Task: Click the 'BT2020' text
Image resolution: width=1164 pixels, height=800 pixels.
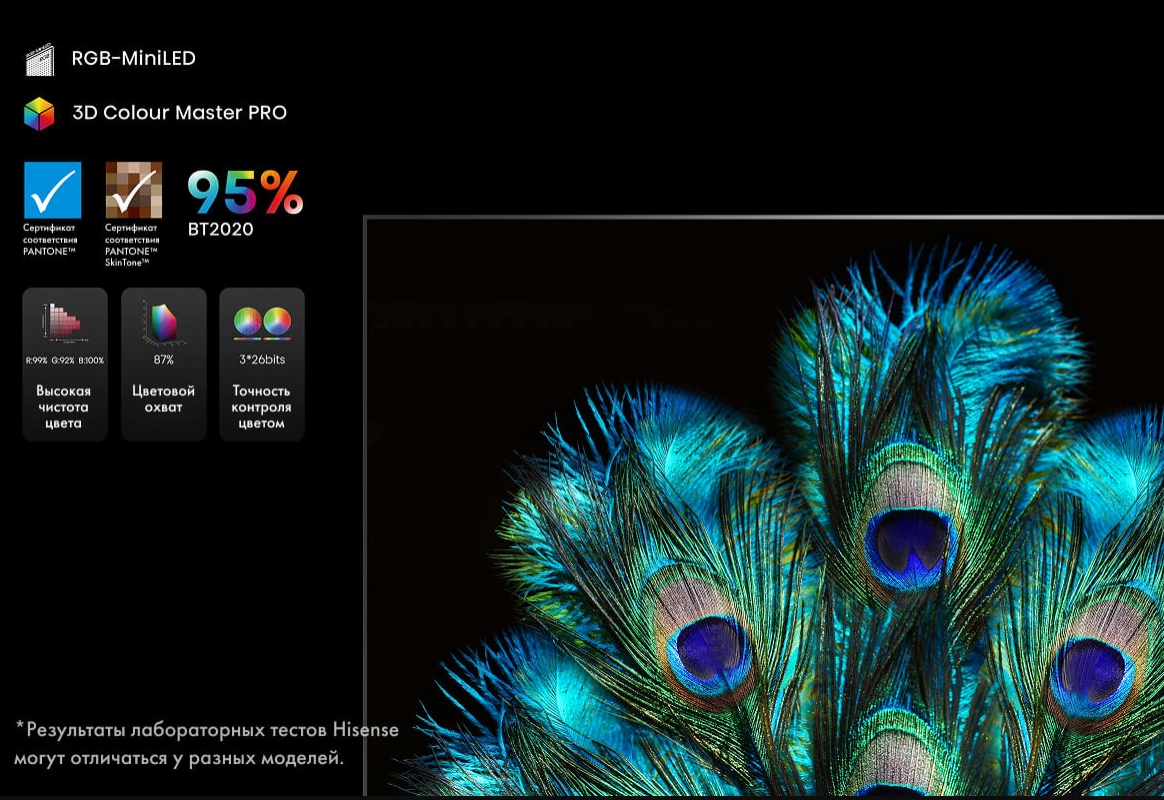Action: pyautogui.click(x=220, y=229)
